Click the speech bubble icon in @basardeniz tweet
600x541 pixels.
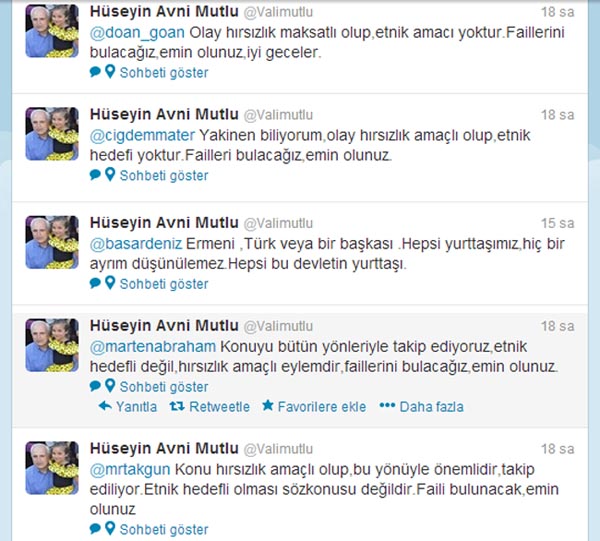click(x=95, y=283)
